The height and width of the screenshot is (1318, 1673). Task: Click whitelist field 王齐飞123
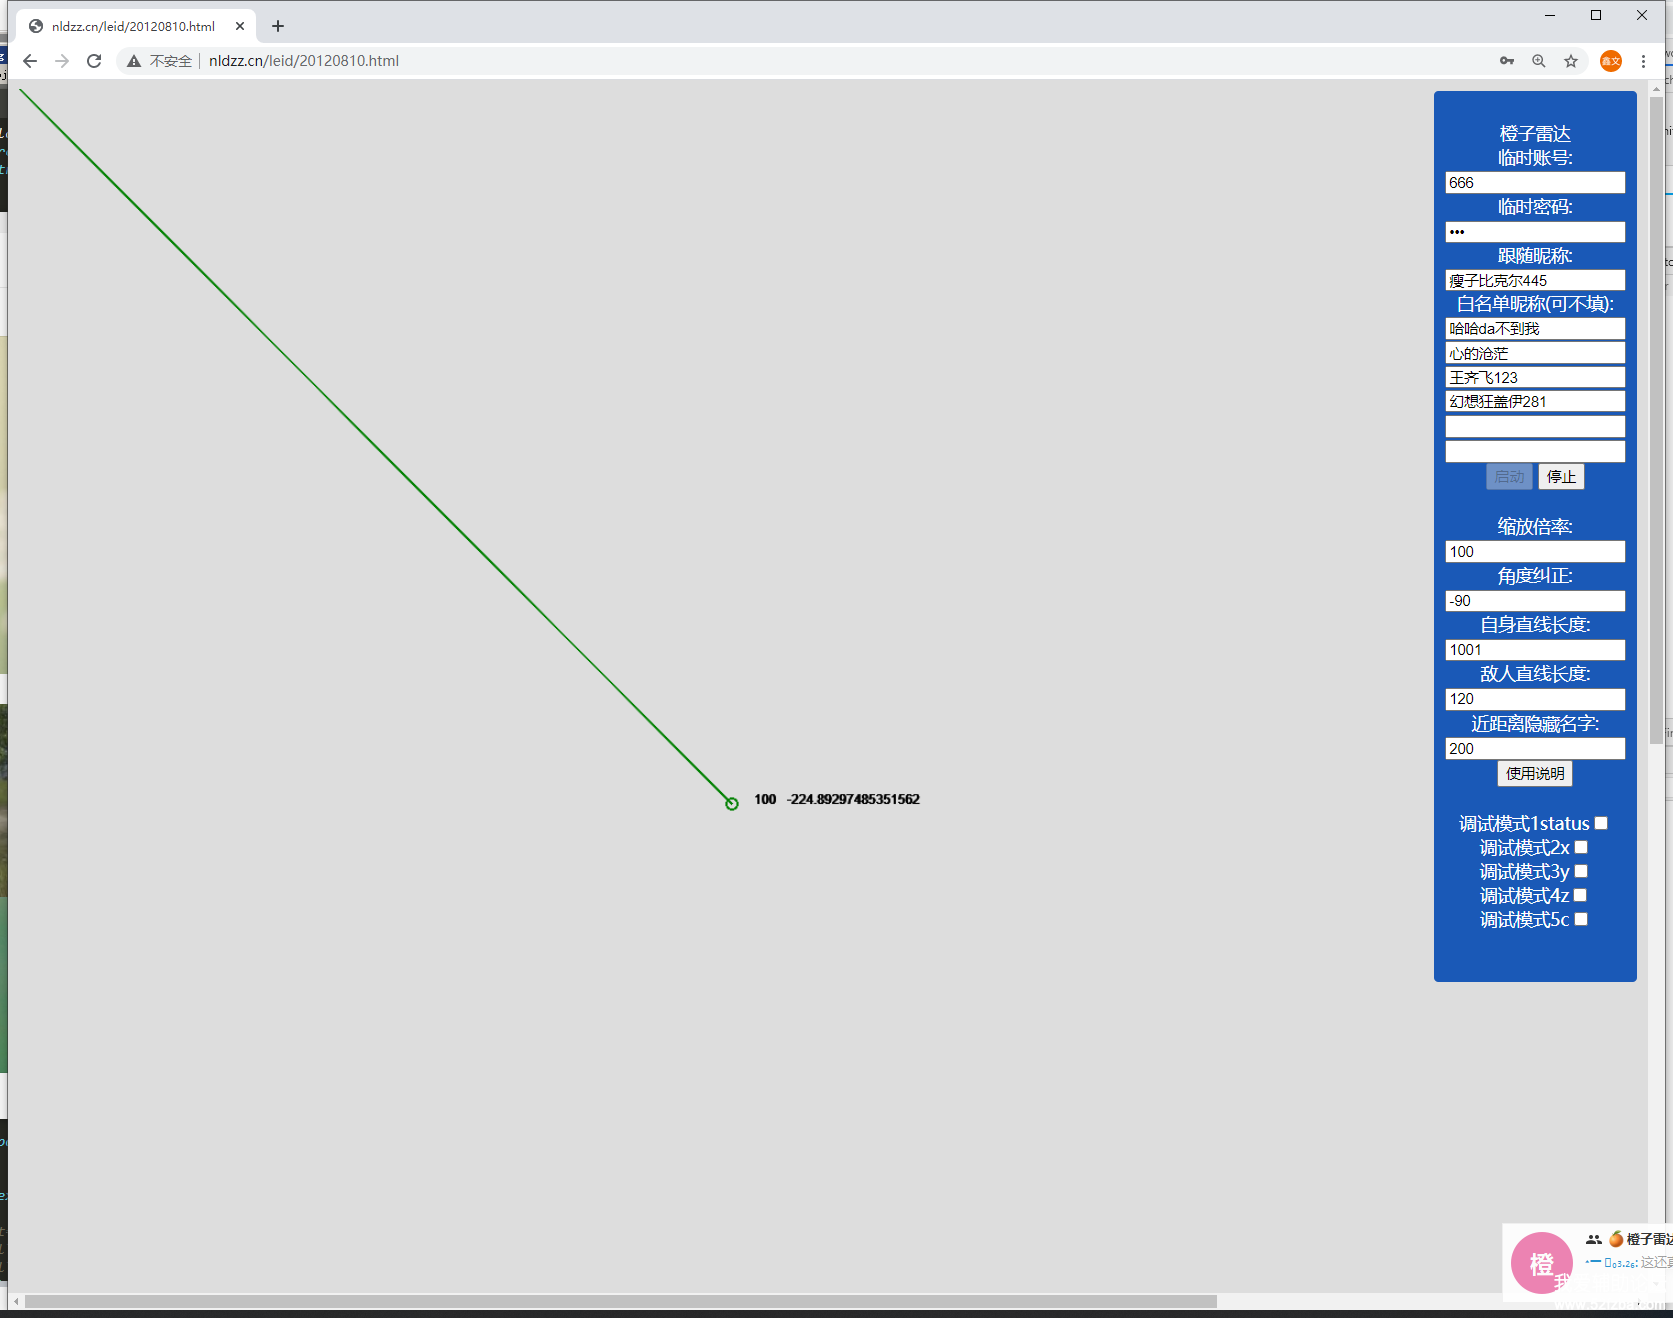pyautogui.click(x=1535, y=377)
